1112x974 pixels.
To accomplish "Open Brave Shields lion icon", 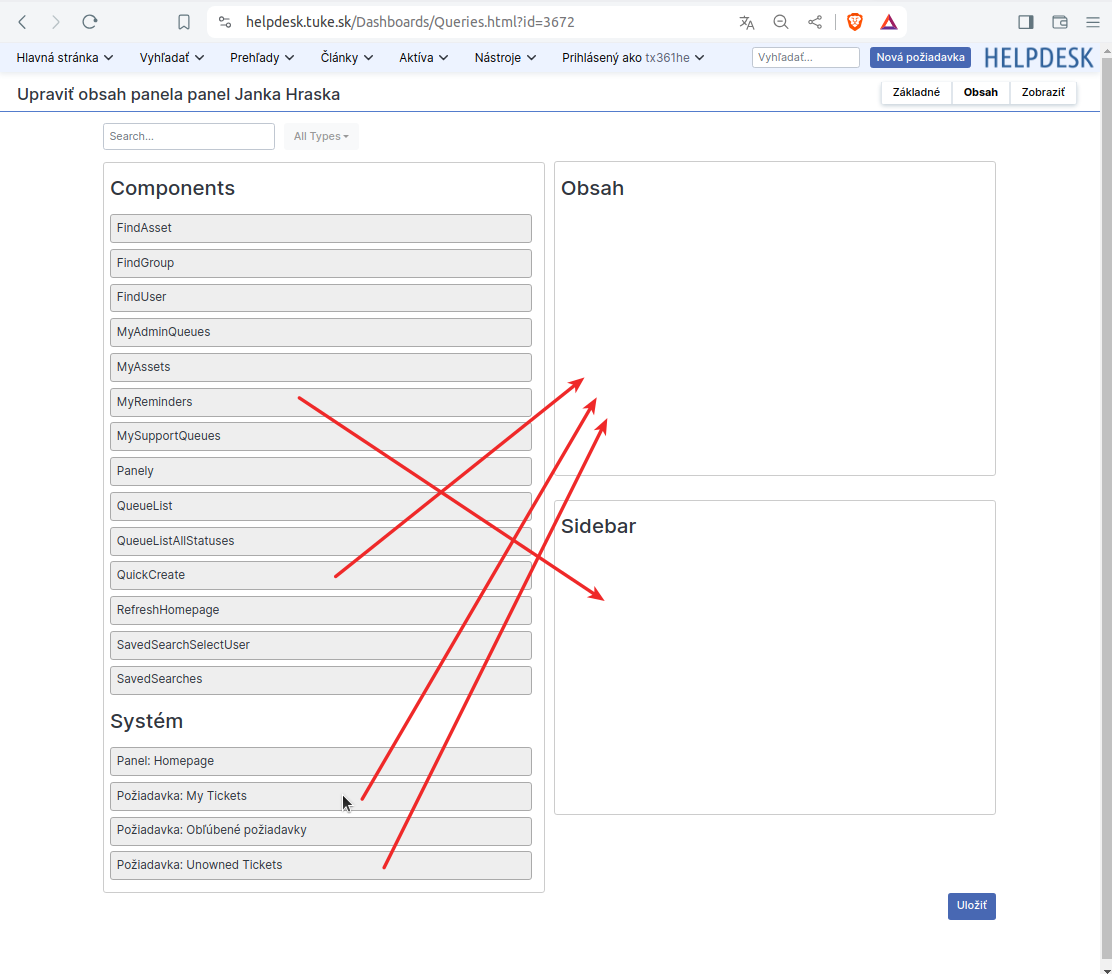I will click(855, 22).
